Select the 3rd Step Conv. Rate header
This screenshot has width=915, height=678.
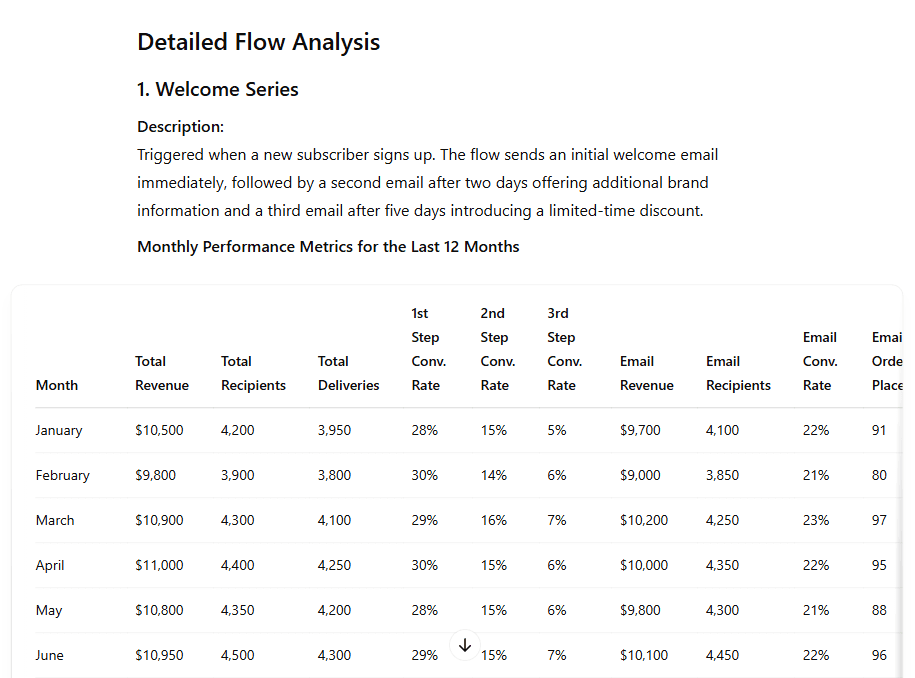564,349
